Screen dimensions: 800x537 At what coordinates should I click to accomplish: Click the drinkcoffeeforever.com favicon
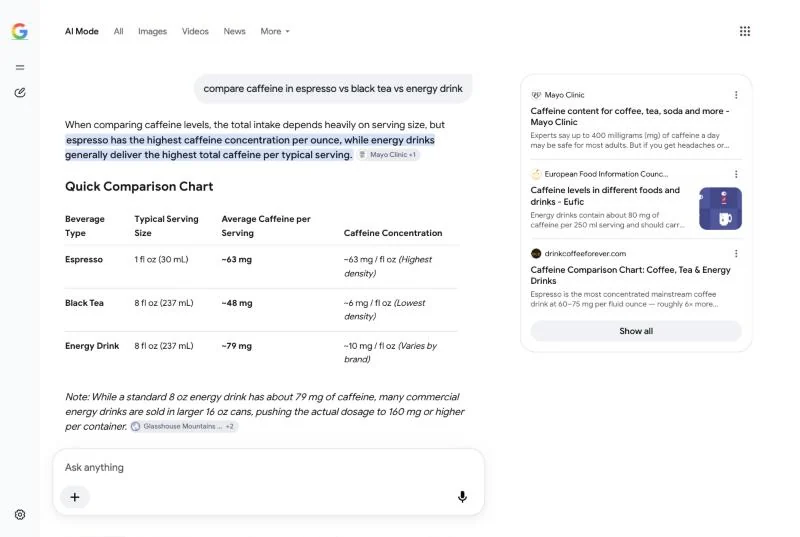[536, 253]
